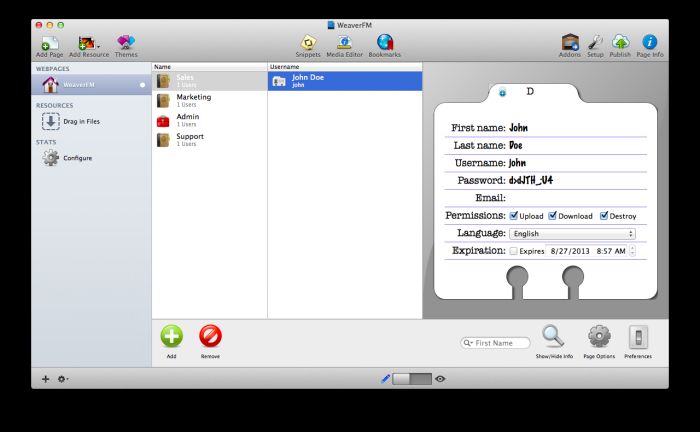Enable the Expires checkbox
The height and width of the screenshot is (432, 700).
[x=514, y=251]
